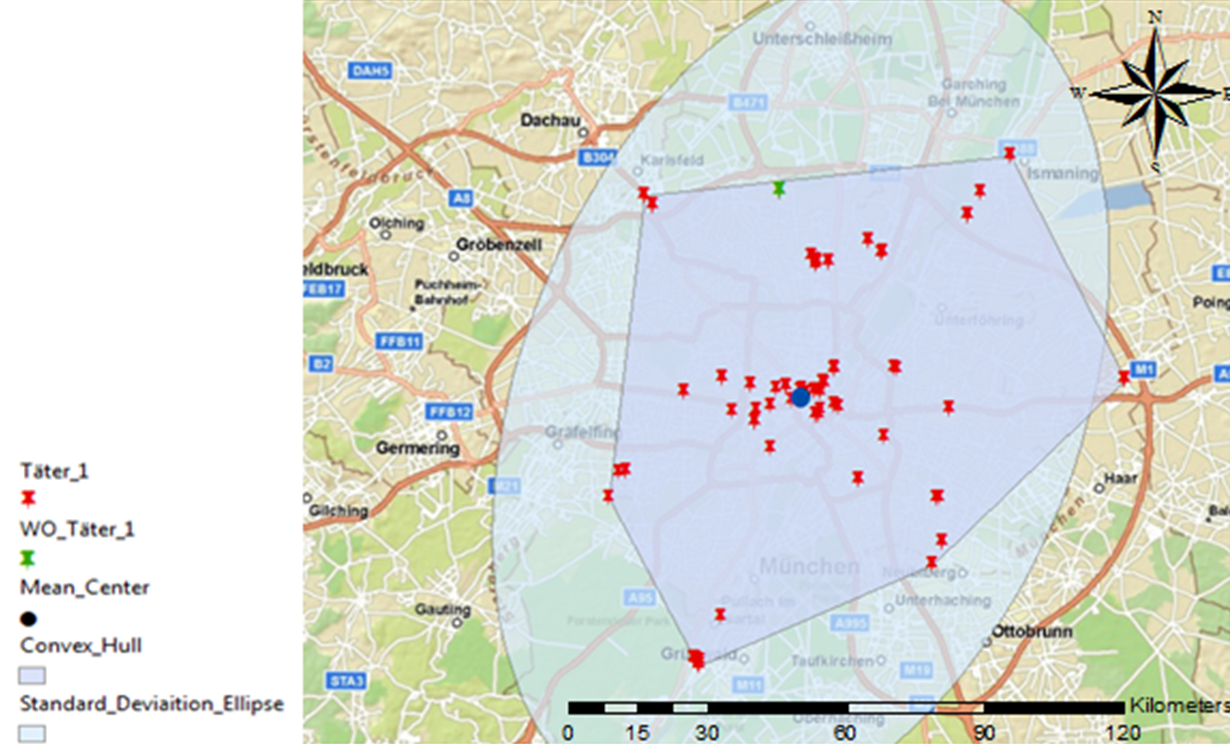The width and height of the screenshot is (1230, 744).
Task: Click the München city label
Action: click(809, 566)
